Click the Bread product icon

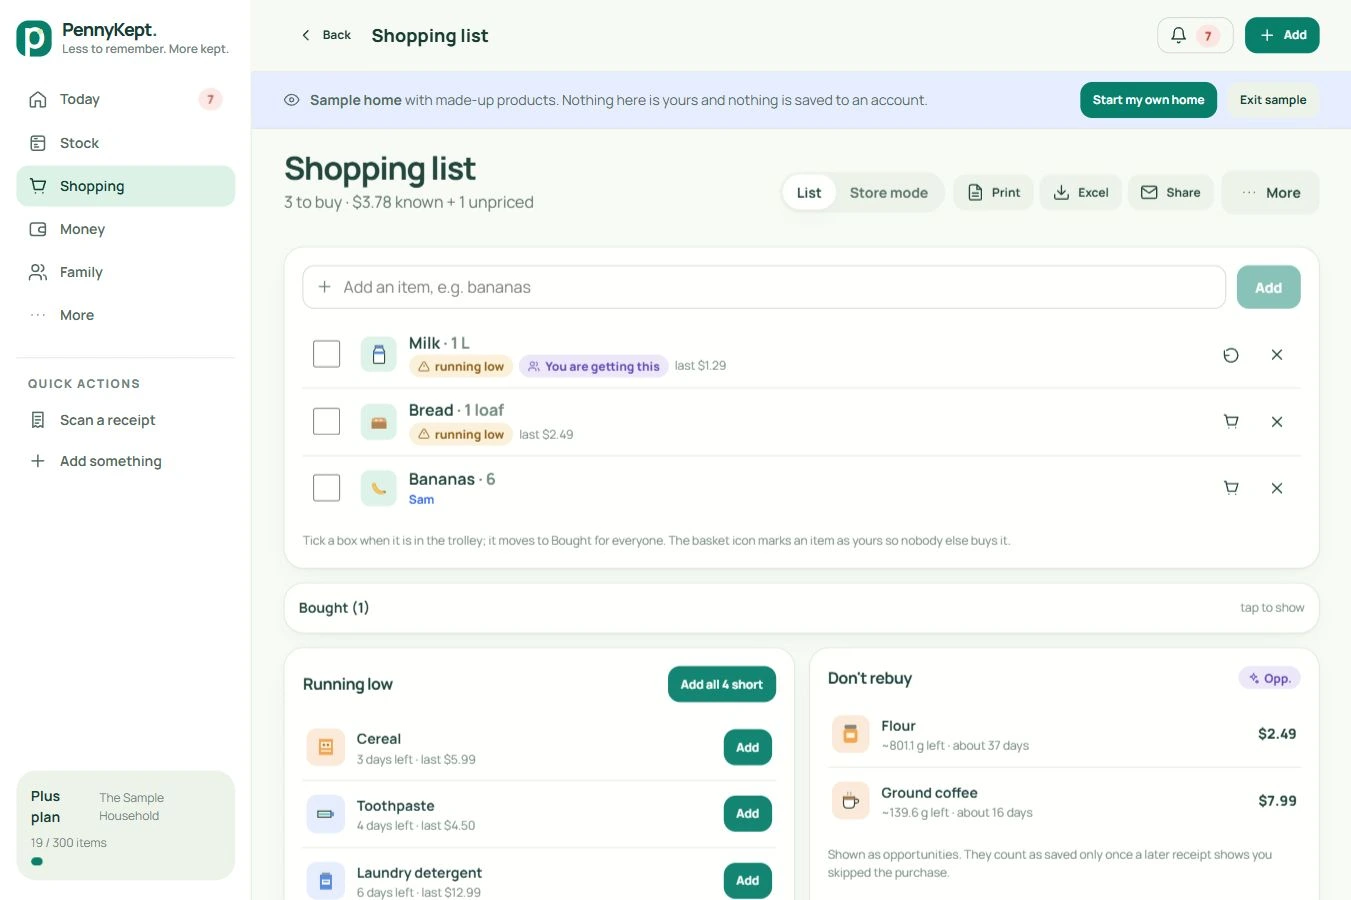pos(378,422)
